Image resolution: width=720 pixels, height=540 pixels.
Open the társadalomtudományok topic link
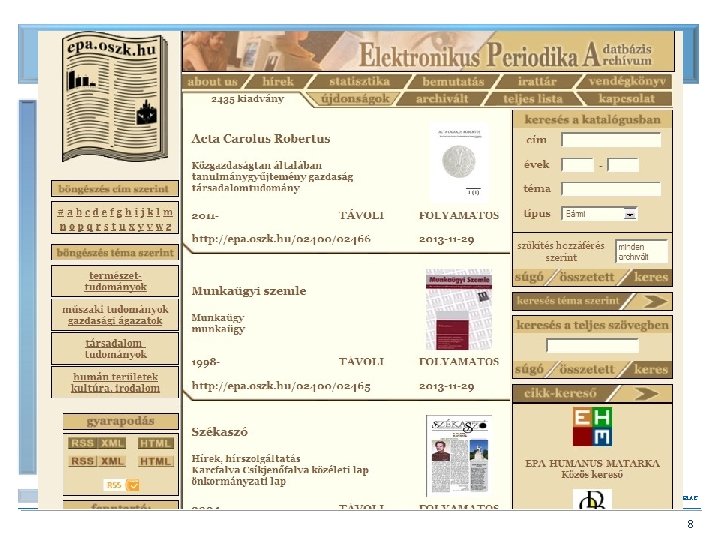point(115,349)
